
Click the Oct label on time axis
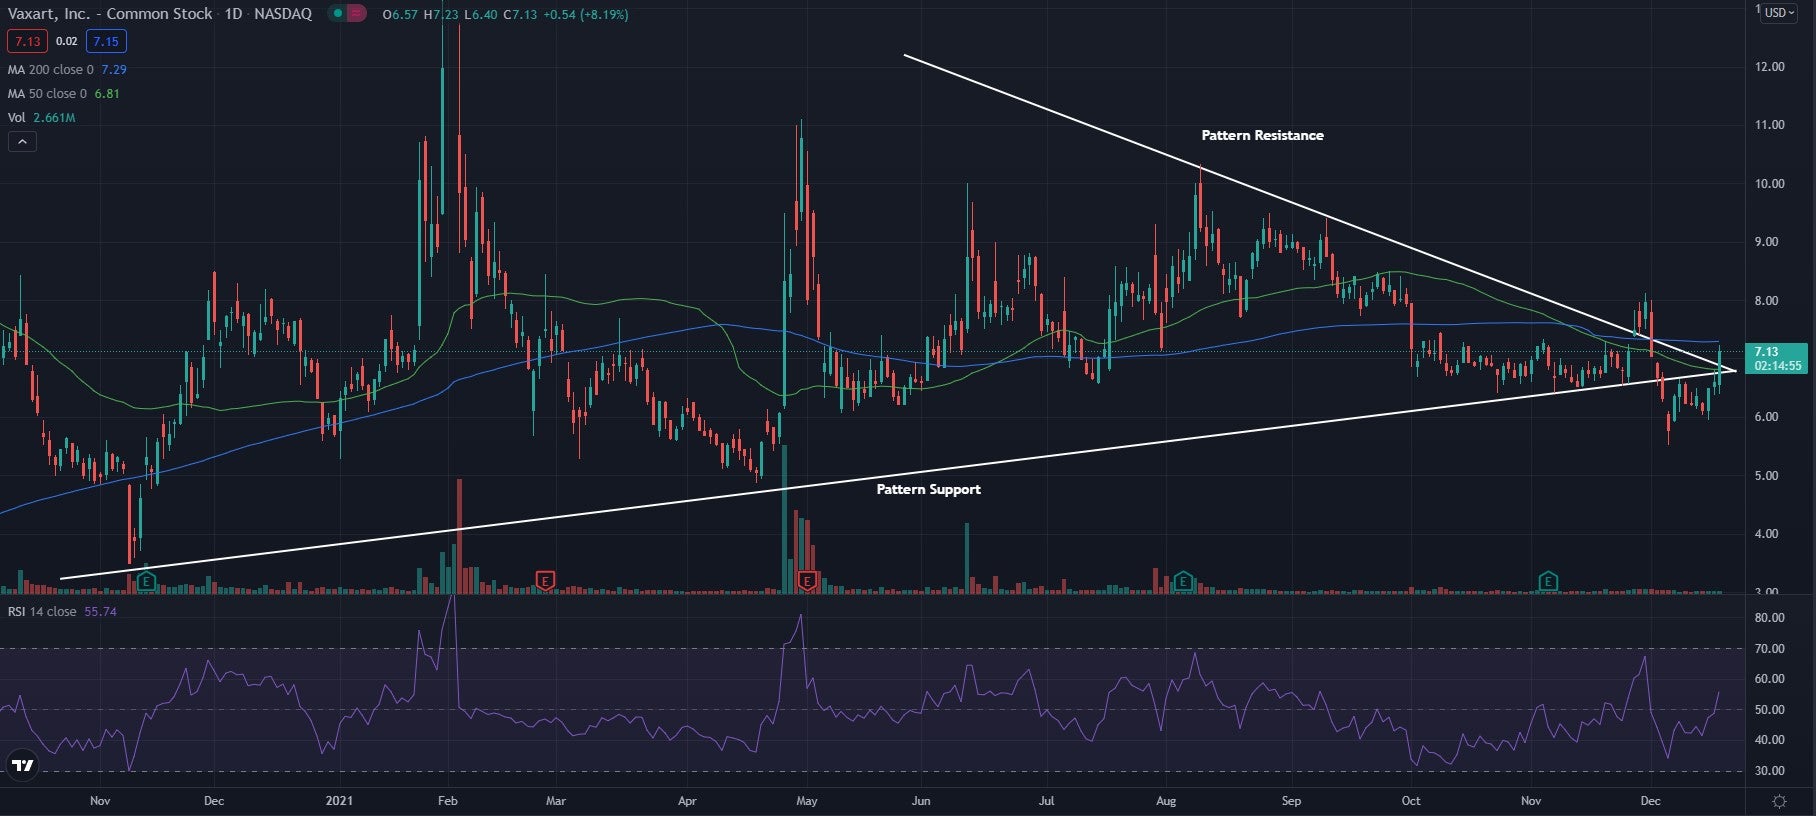click(1411, 801)
